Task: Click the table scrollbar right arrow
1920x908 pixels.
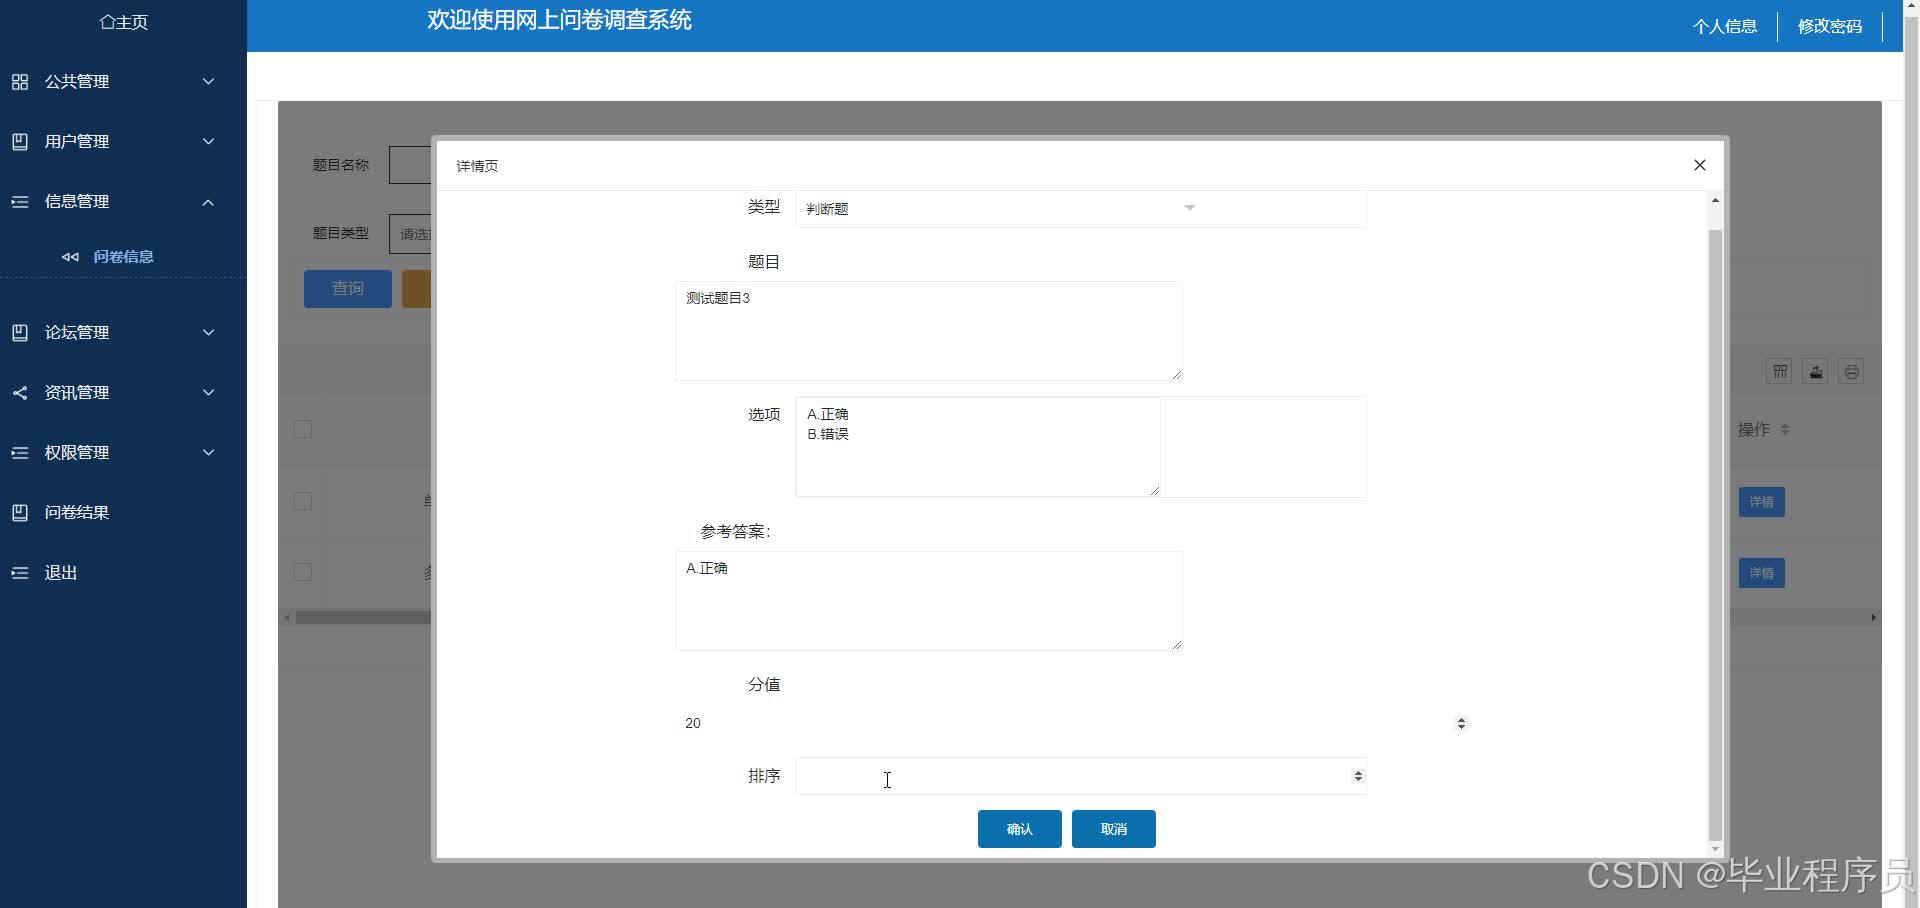Action: click(x=1874, y=618)
